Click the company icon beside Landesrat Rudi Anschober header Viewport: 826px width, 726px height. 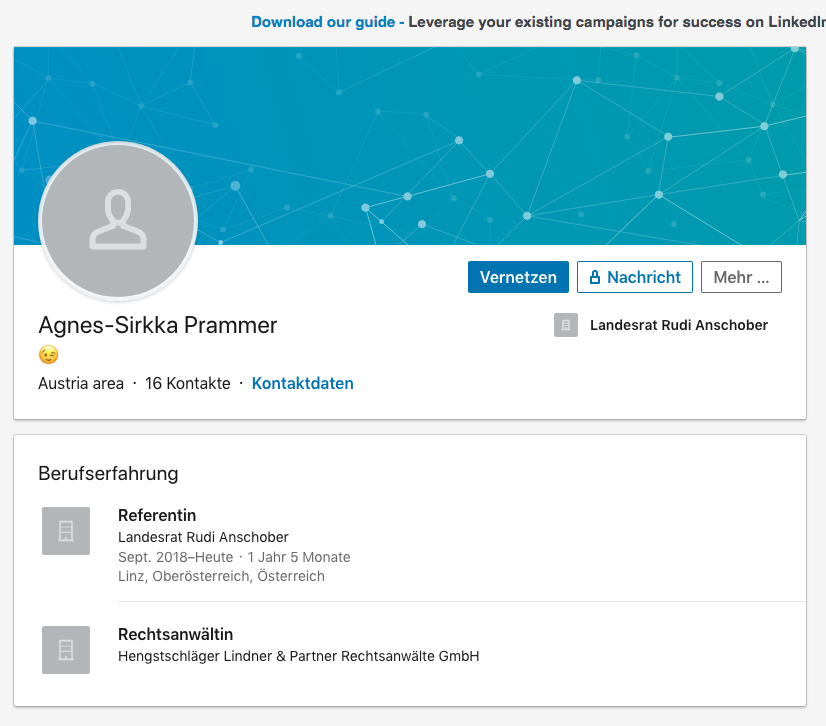coord(566,325)
